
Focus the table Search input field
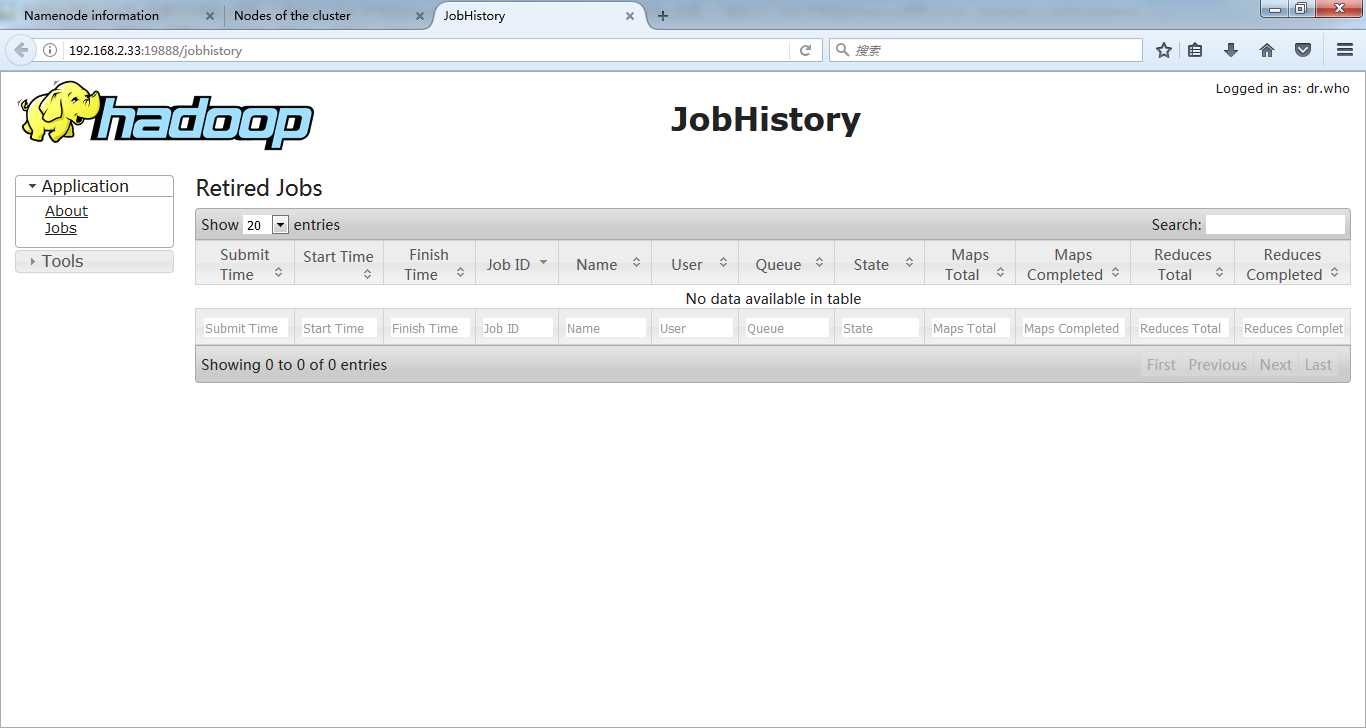tap(1275, 225)
